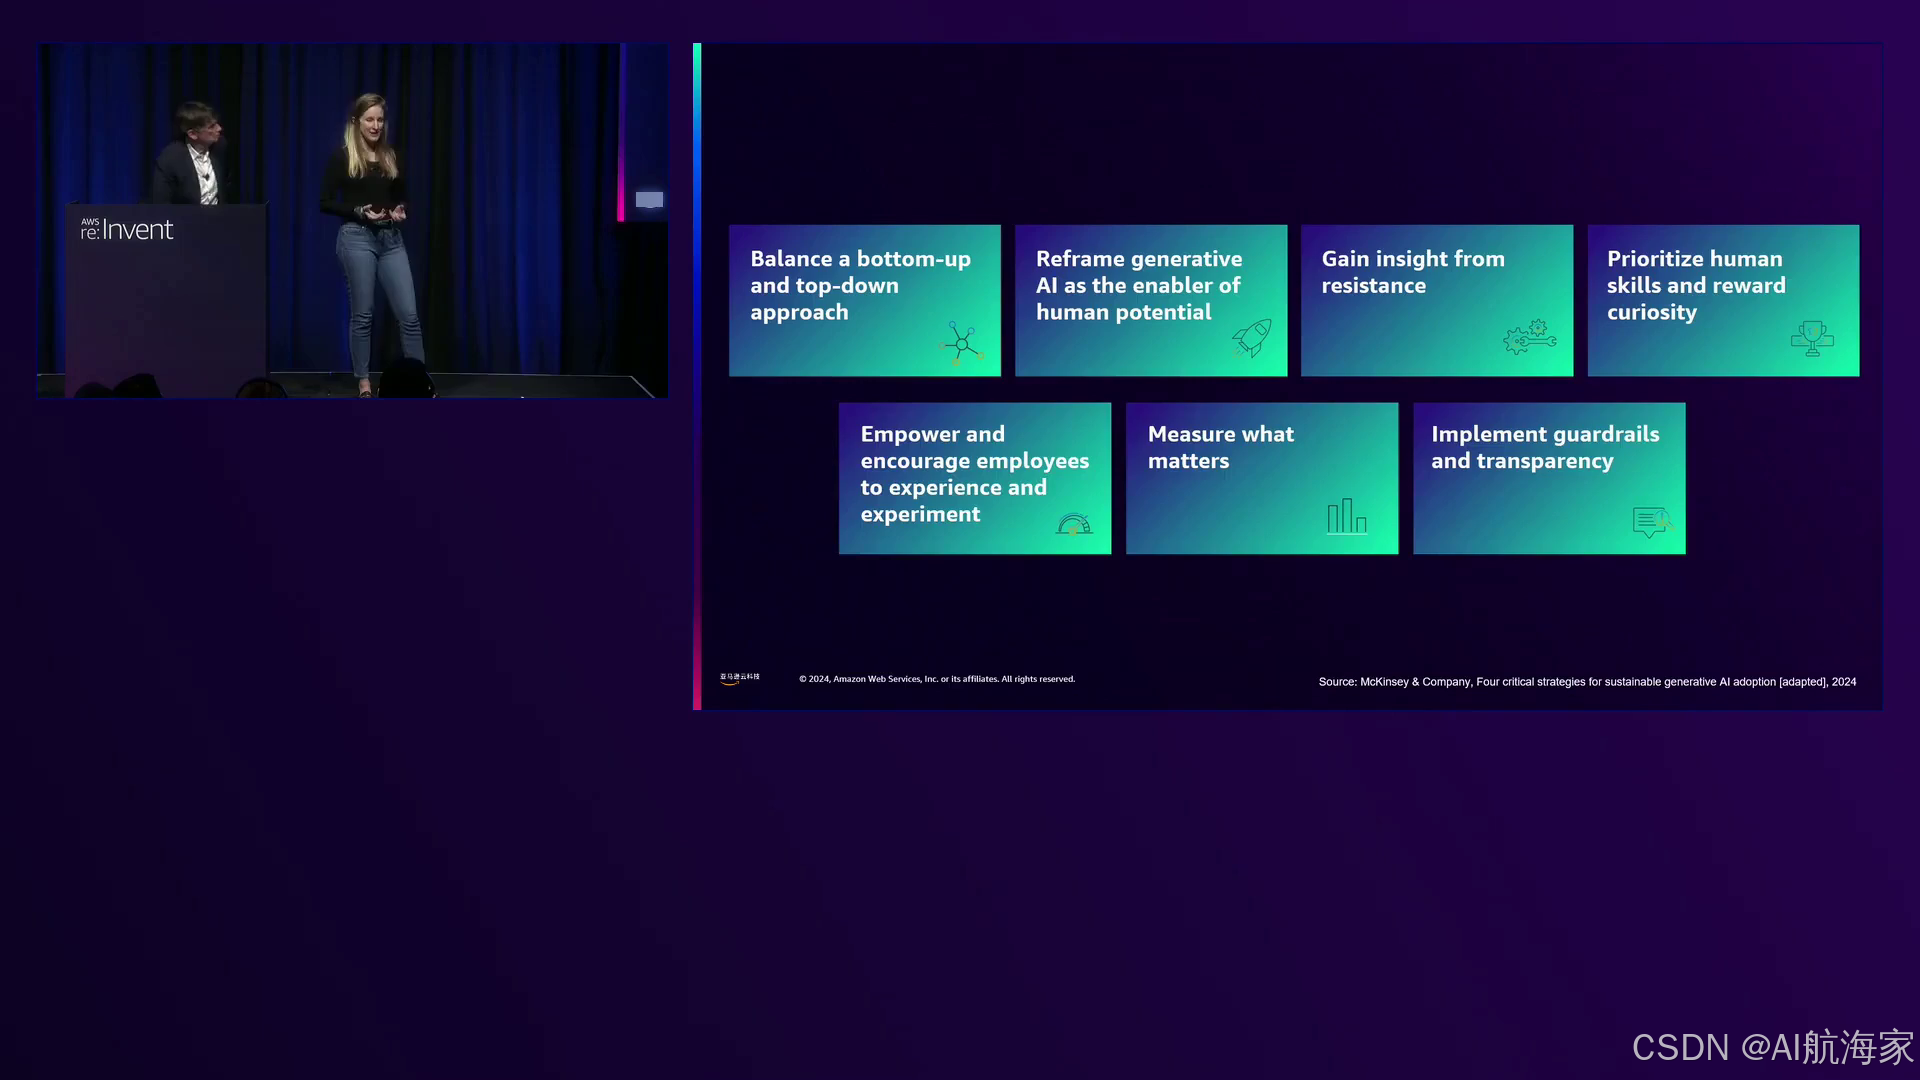This screenshot has height=1080, width=1920.
Task: Click the trophy icon on curiosity card
Action: pos(1812,338)
